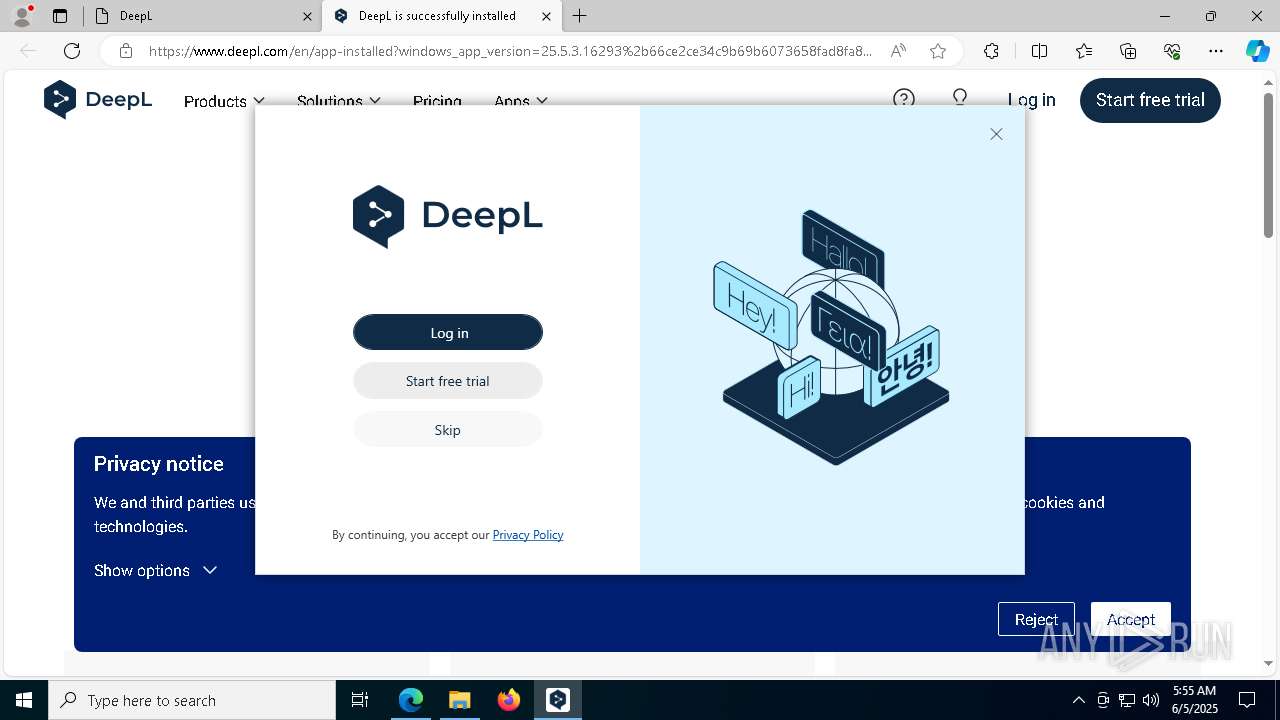Screen dimensions: 1280x720
Task: Switch to the first DeepL tab
Action: coord(202,16)
